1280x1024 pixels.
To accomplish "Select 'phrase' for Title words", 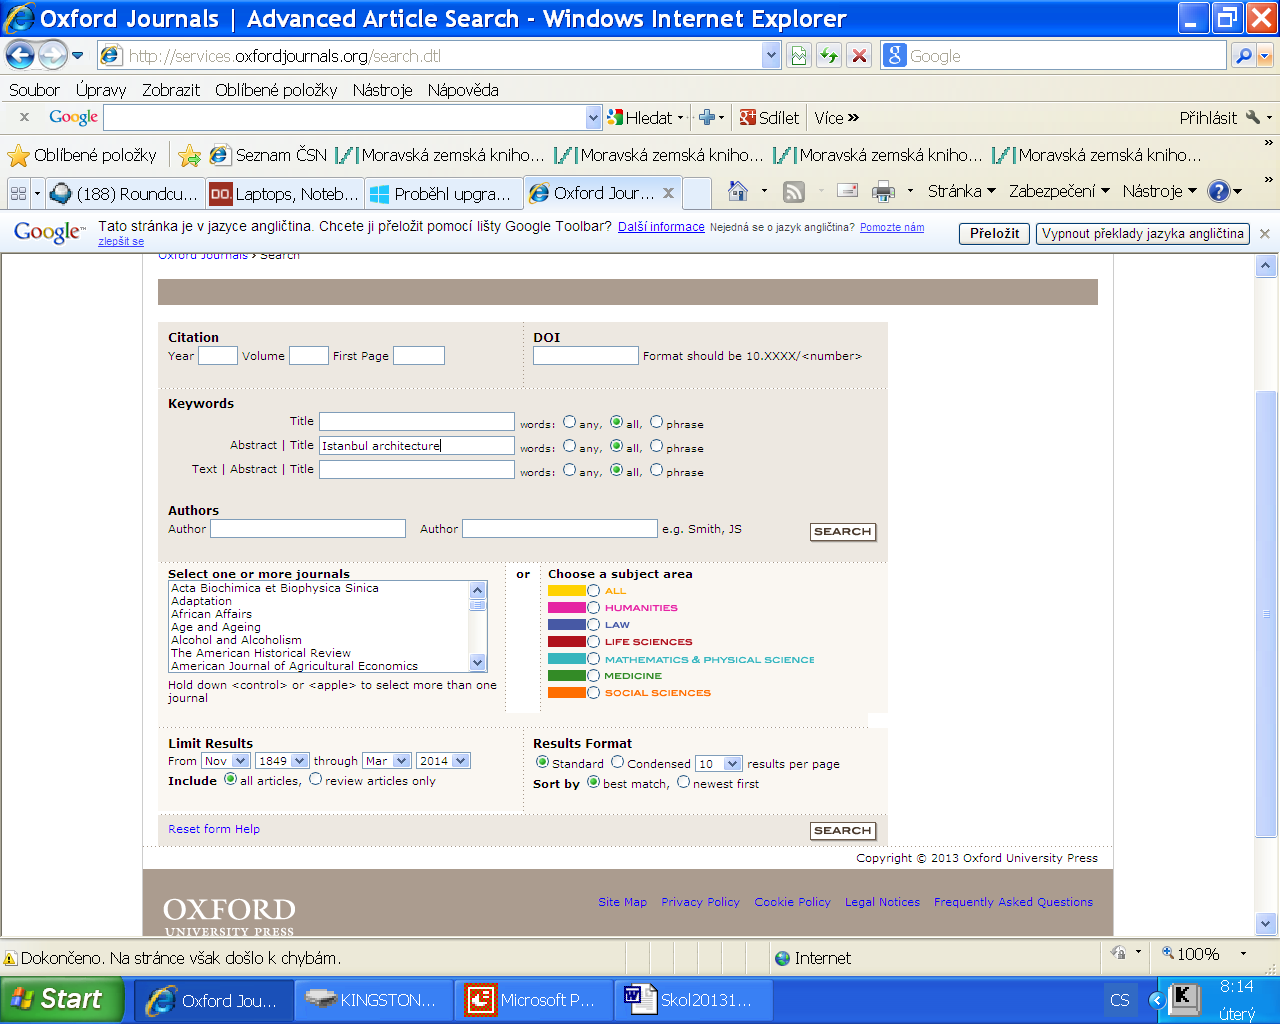I will 656,422.
